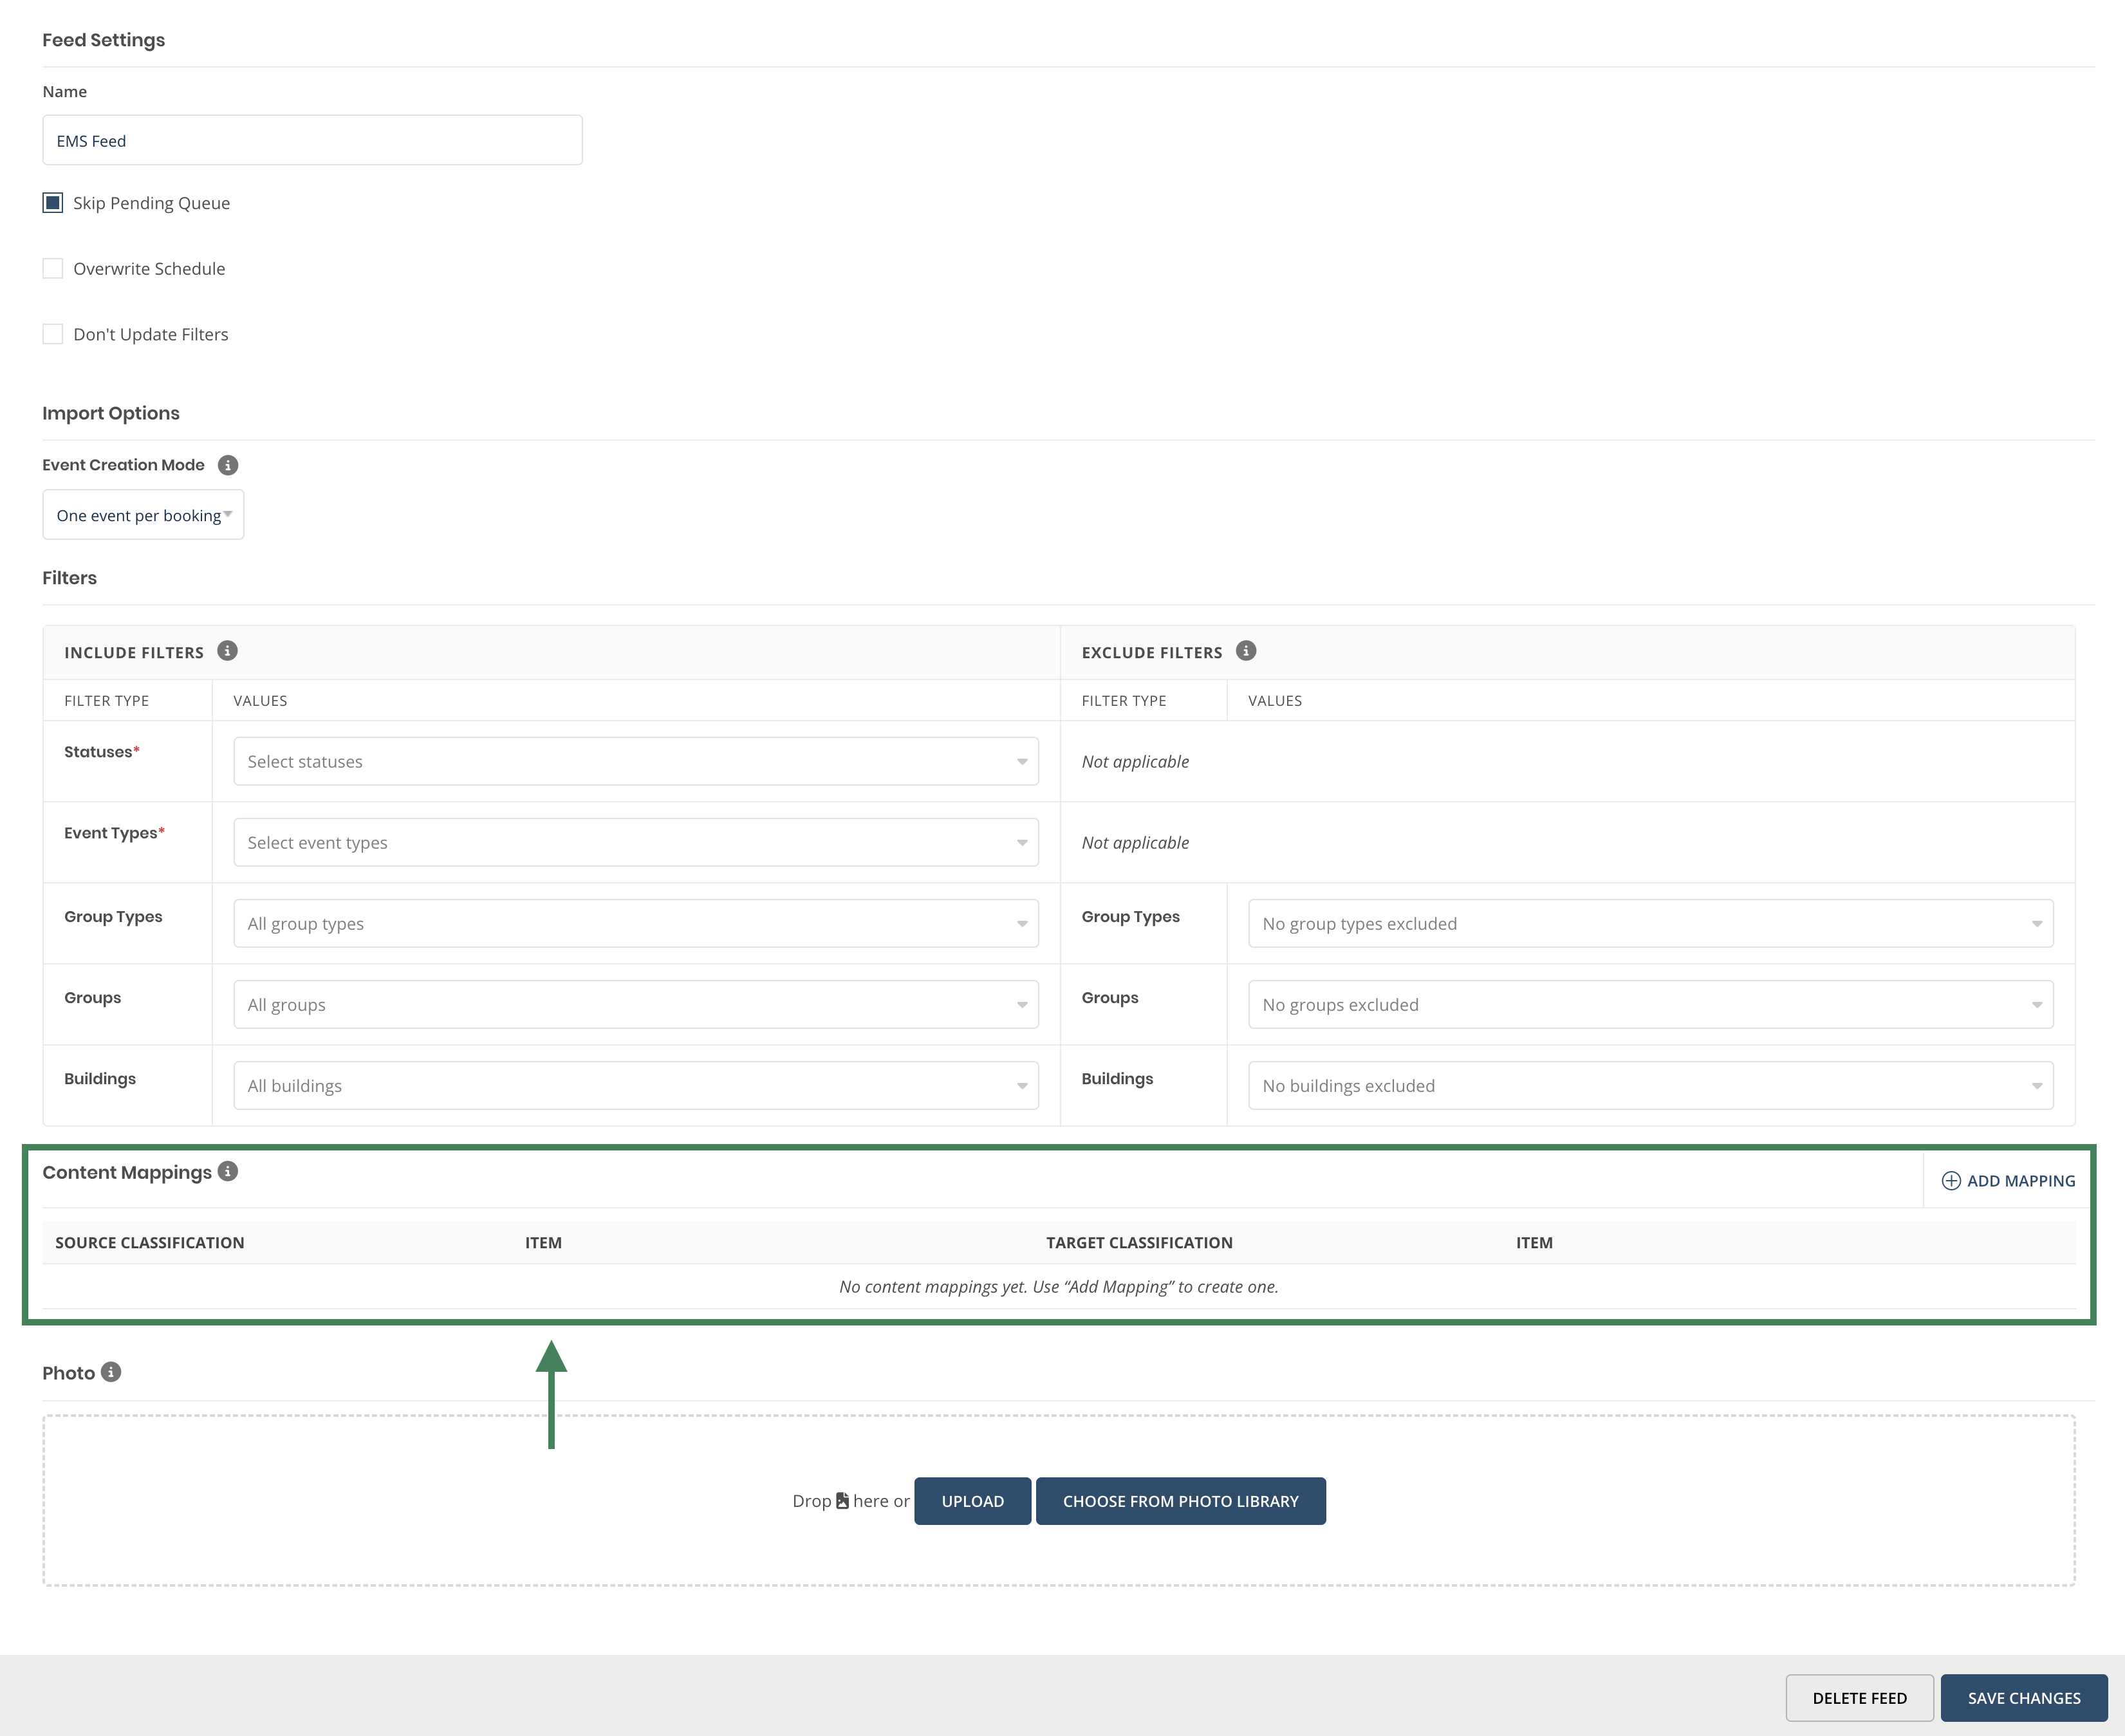
Task: Enable the Overwrite Schedule checkbox
Action: [53, 268]
